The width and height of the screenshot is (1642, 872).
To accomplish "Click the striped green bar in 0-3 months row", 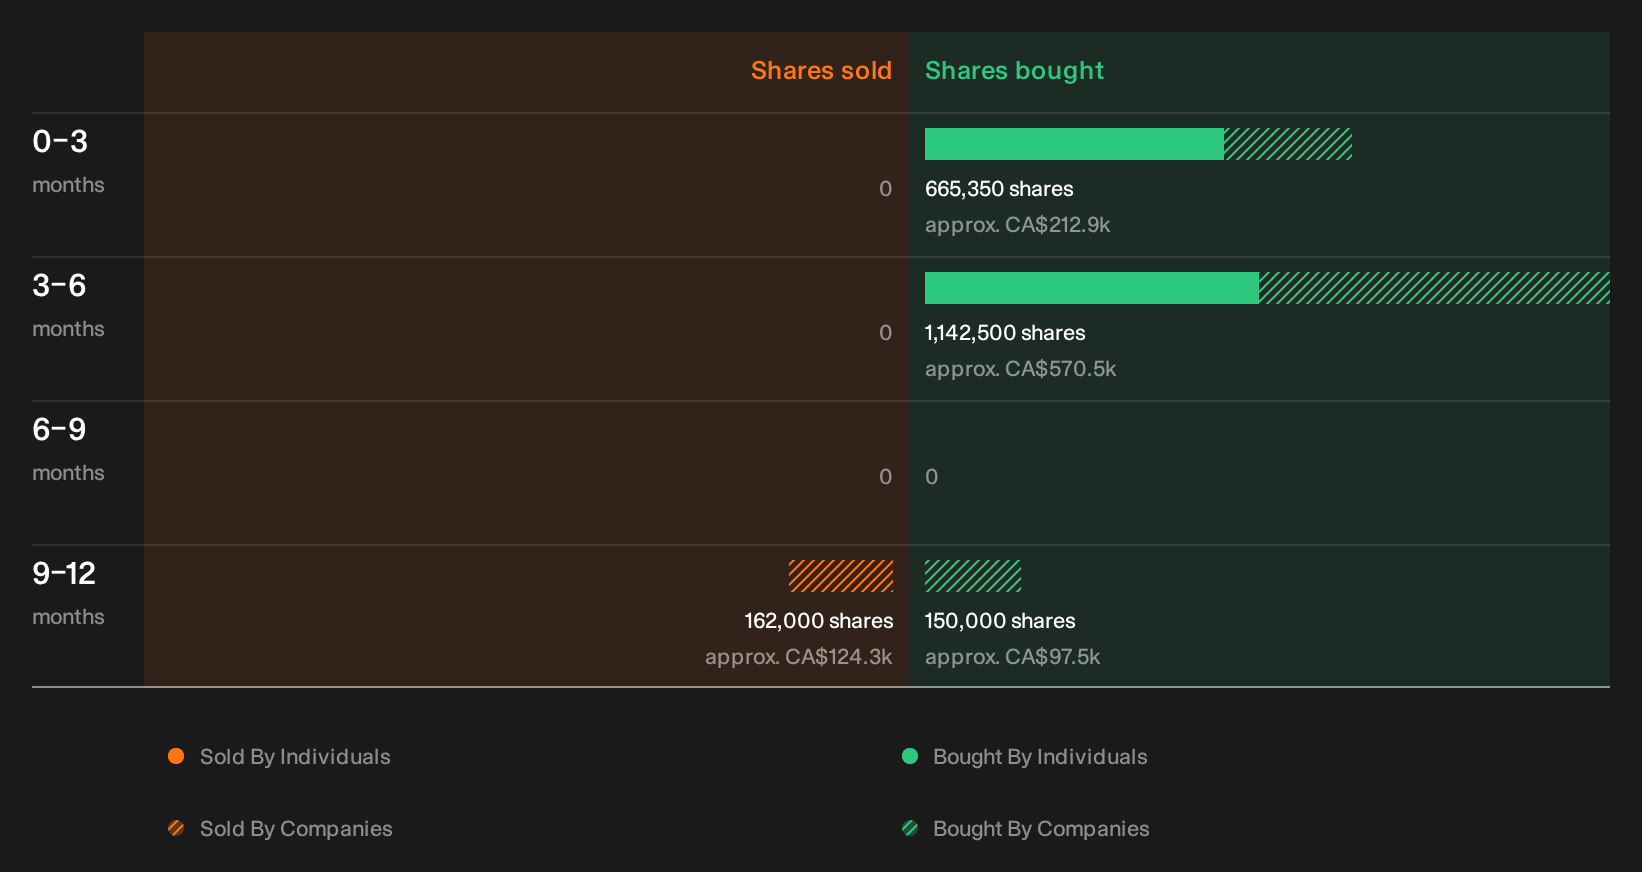I will 1288,144.
